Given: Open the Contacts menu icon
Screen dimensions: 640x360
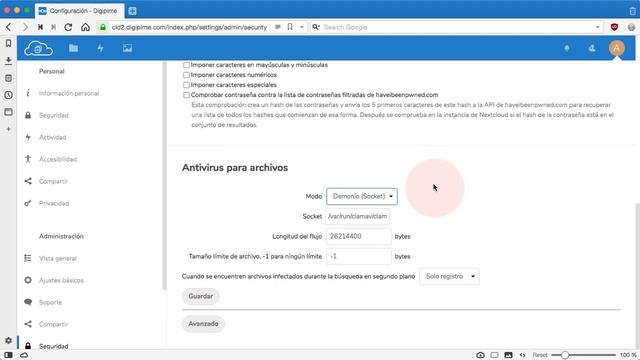Looking at the screenshot, I should [592, 48].
